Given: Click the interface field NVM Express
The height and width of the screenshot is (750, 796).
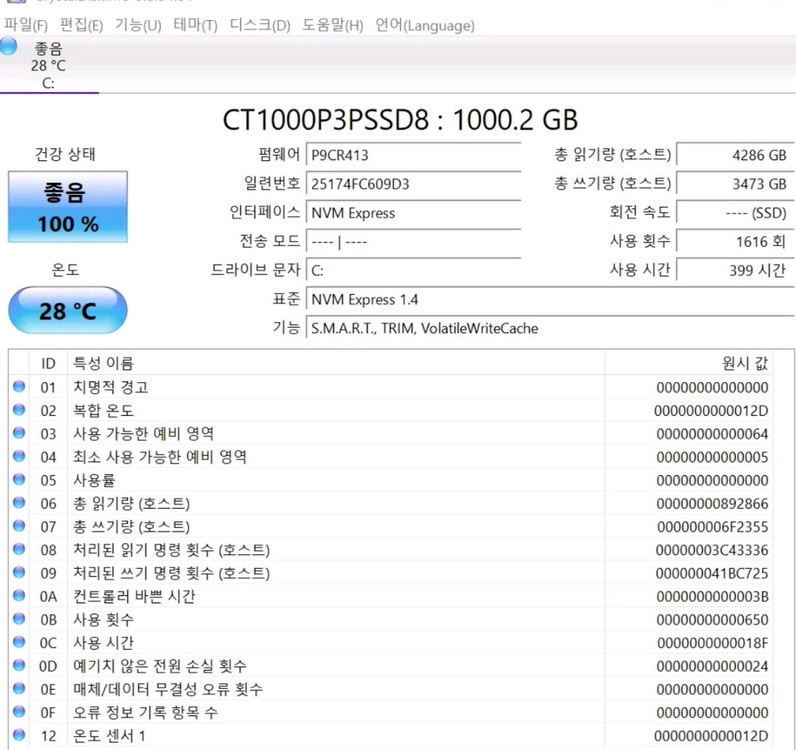Looking at the screenshot, I should tap(414, 213).
